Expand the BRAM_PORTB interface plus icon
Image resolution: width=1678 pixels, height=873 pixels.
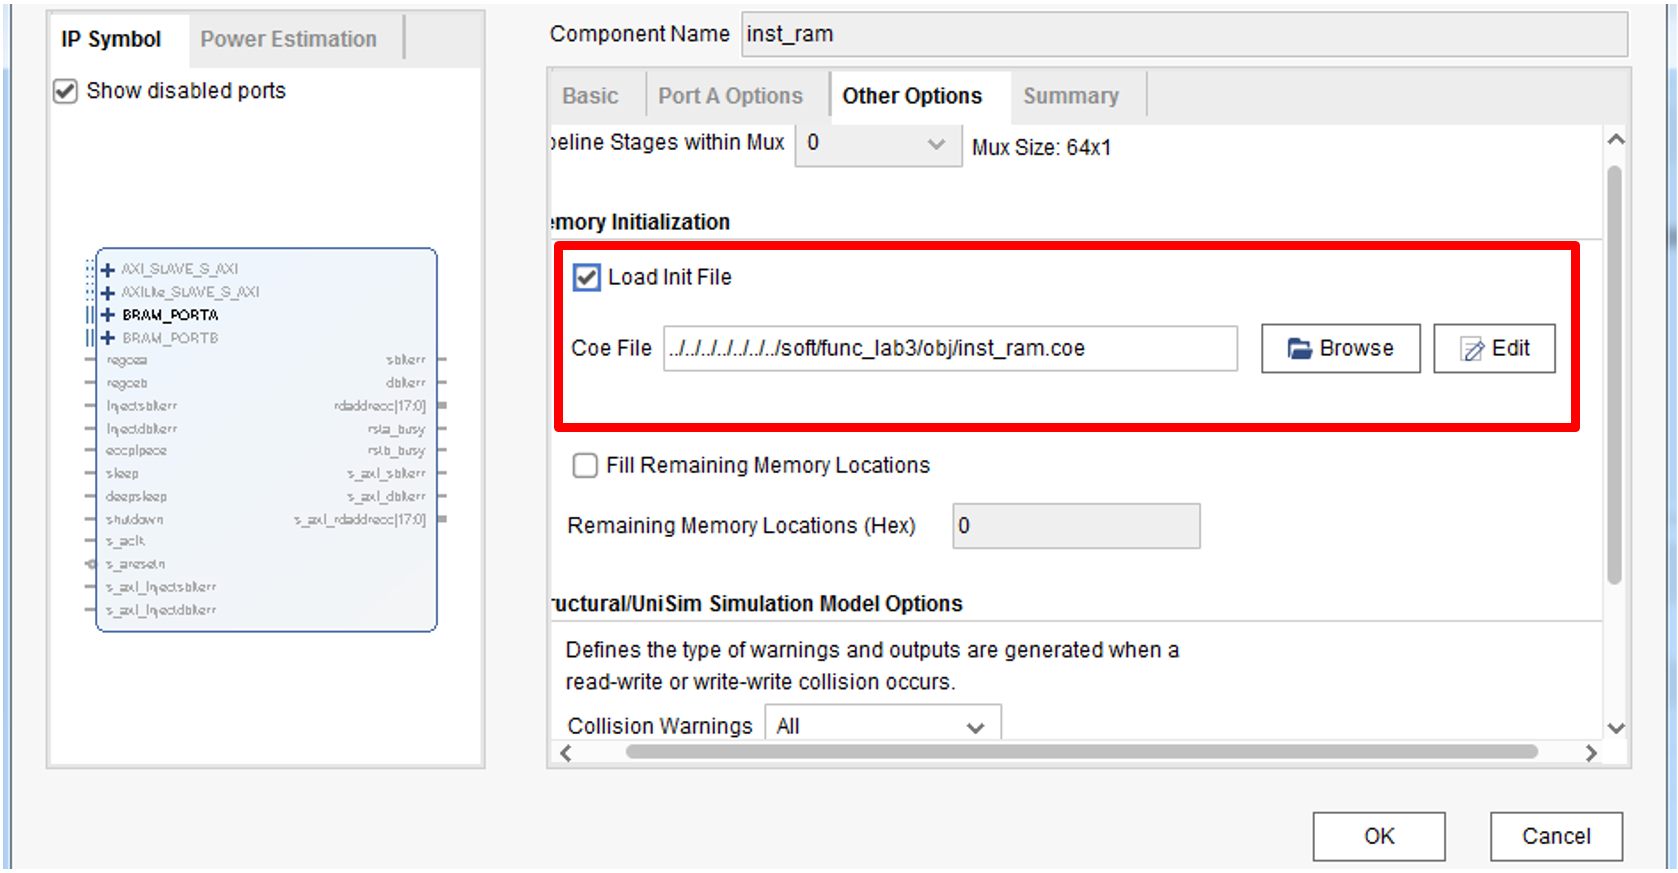[x=108, y=338]
